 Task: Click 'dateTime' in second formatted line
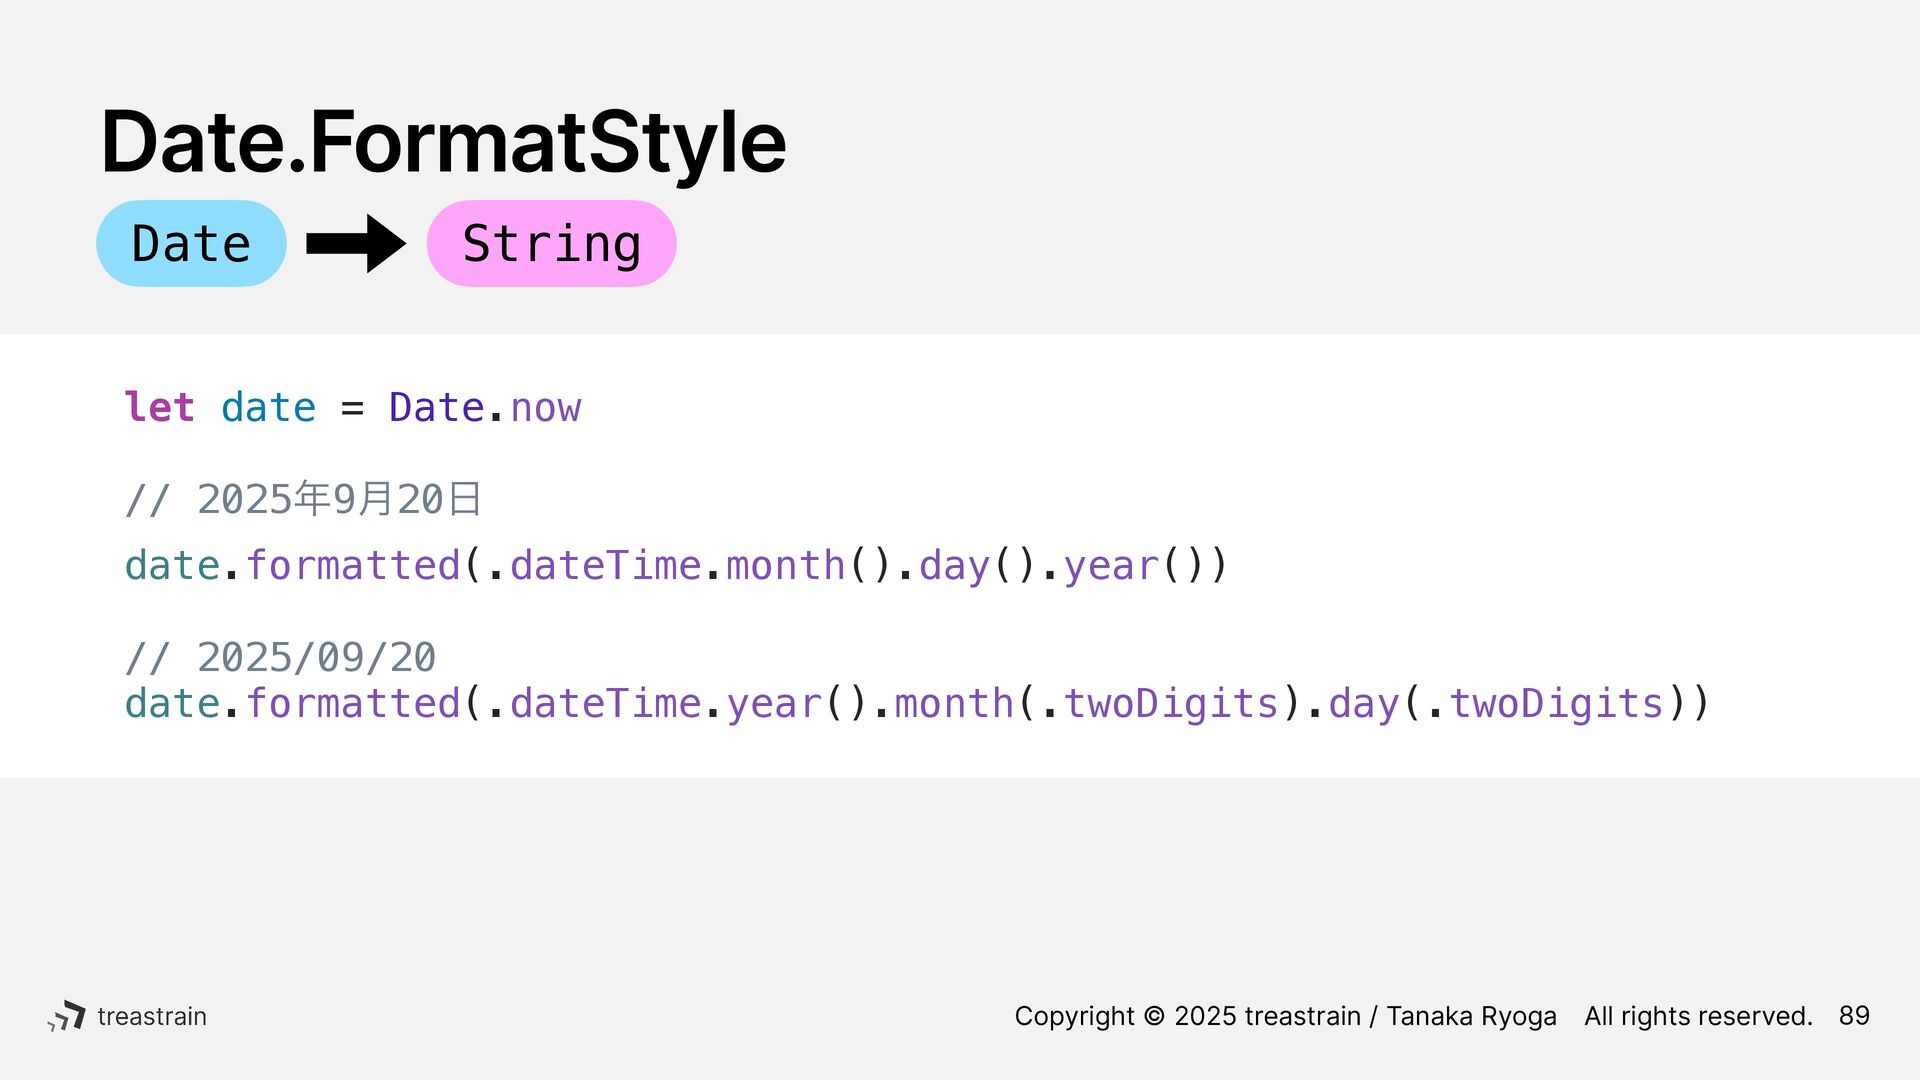click(x=606, y=703)
